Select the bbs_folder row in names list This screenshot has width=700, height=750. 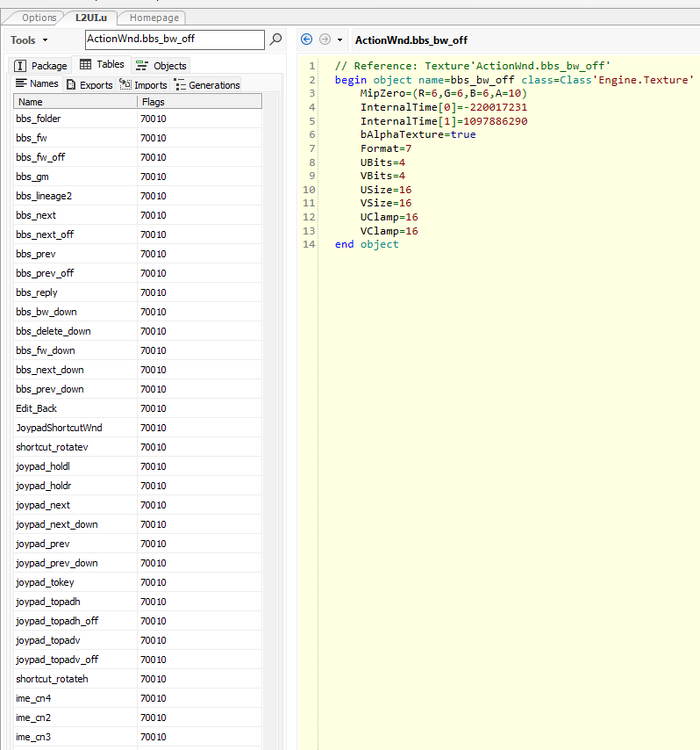(x=38, y=119)
